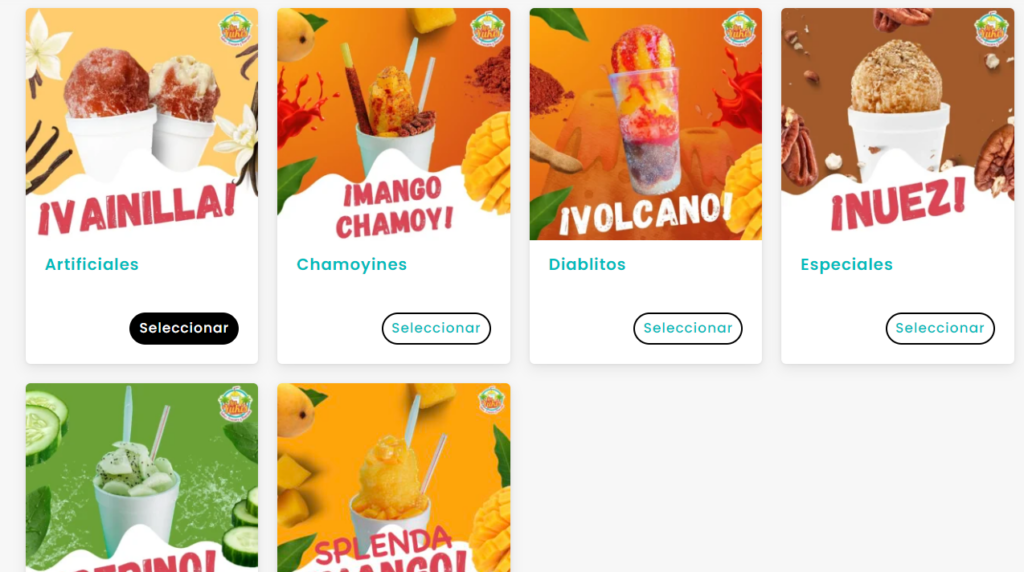Viewport: 1024px width, 572px height.
Task: Open the Artificiales title link
Action: click(x=91, y=264)
